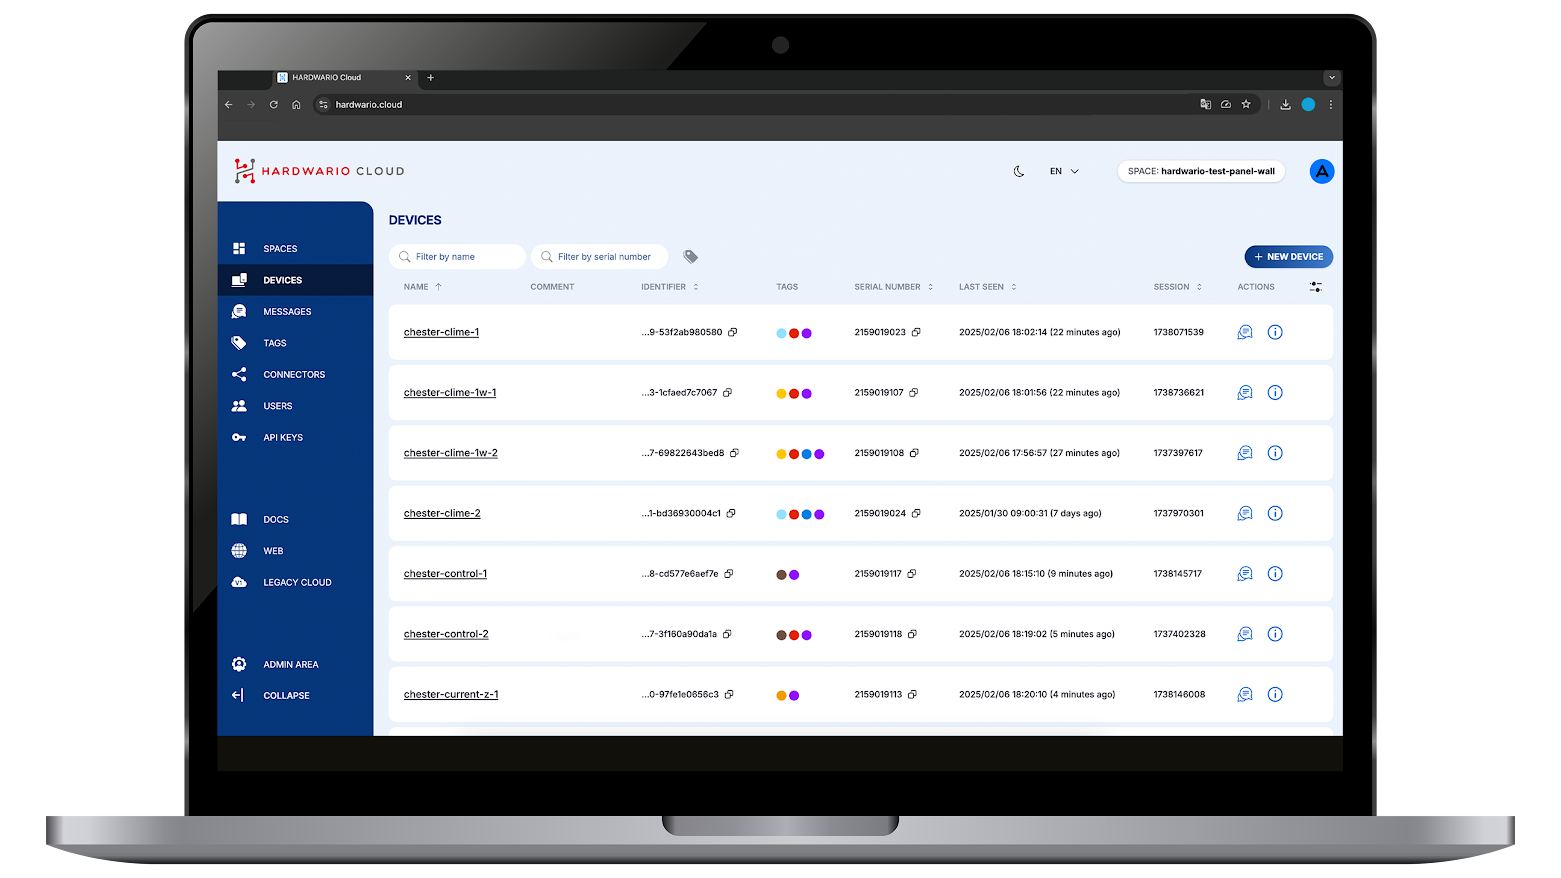
Task: Copy serial number 2159019113
Action: click(x=912, y=694)
